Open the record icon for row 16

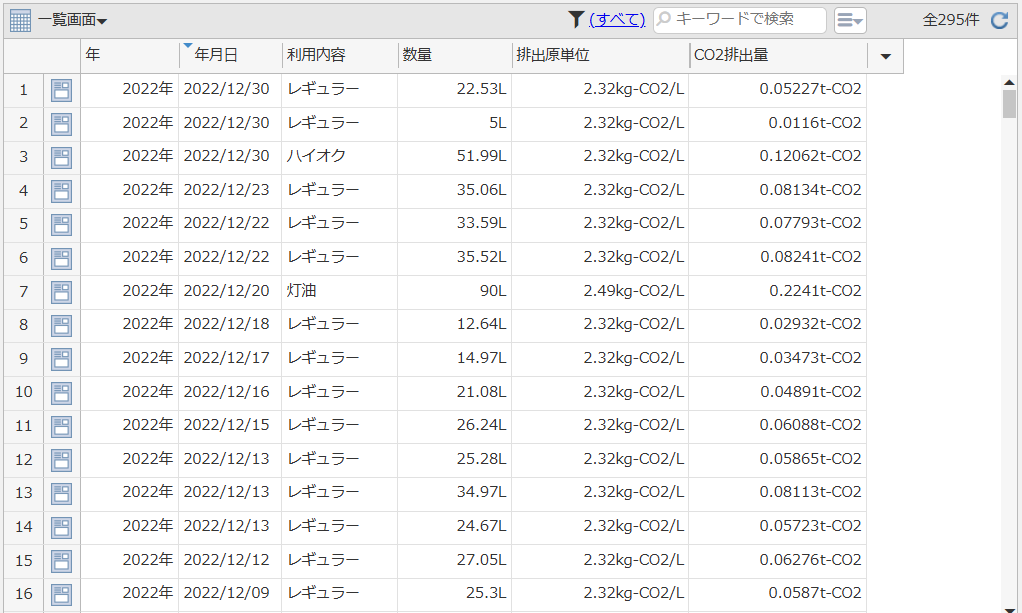click(x=61, y=593)
